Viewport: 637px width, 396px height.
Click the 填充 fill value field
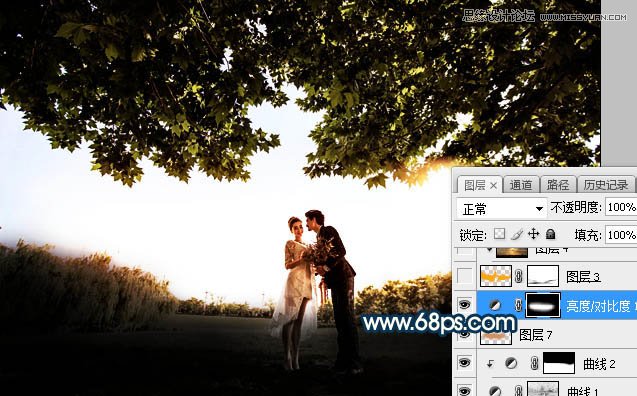[x=621, y=235]
